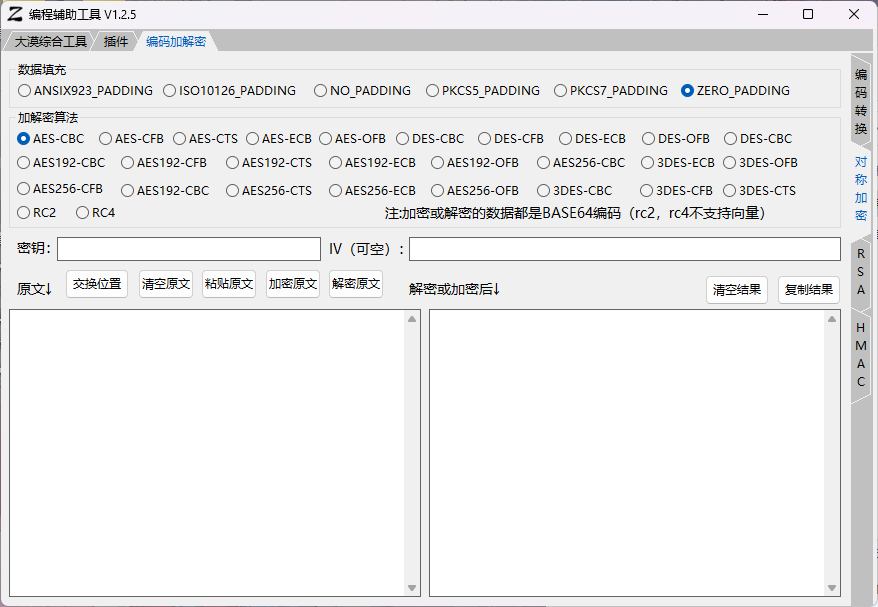Select the 3DES-CBC algorithm radio button
Image resolution: width=878 pixels, height=607 pixels.
(x=544, y=191)
